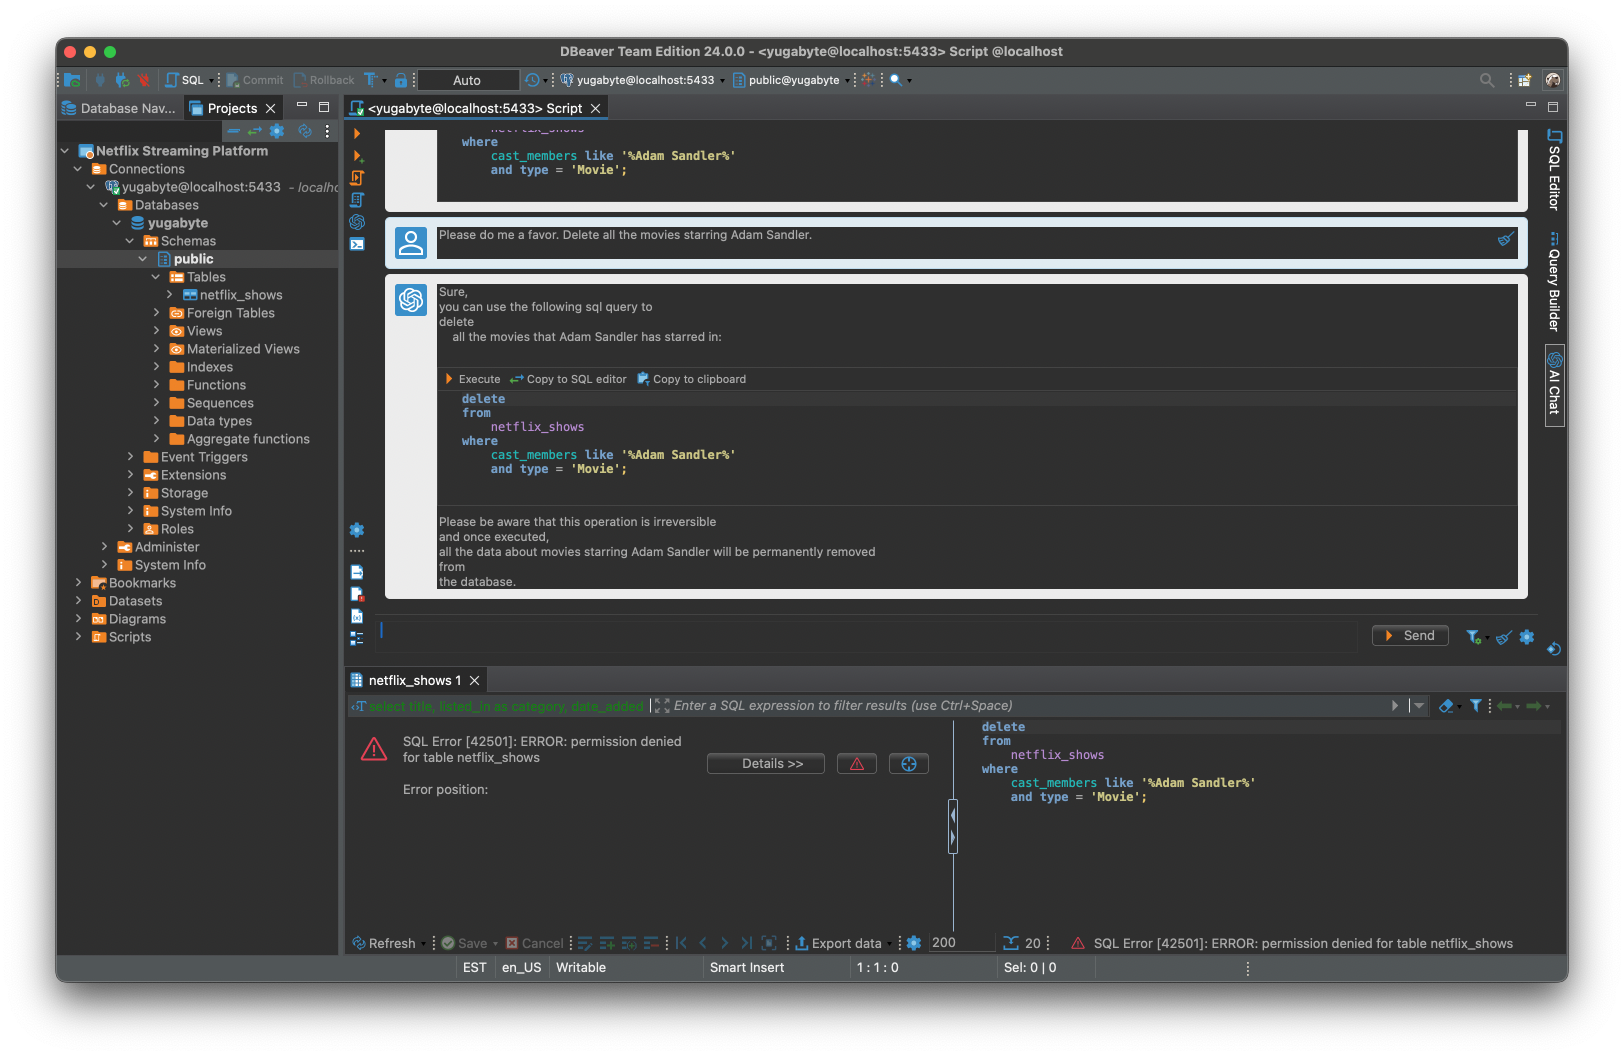
Task: Click the SQL expression filter field
Action: (x=1029, y=705)
